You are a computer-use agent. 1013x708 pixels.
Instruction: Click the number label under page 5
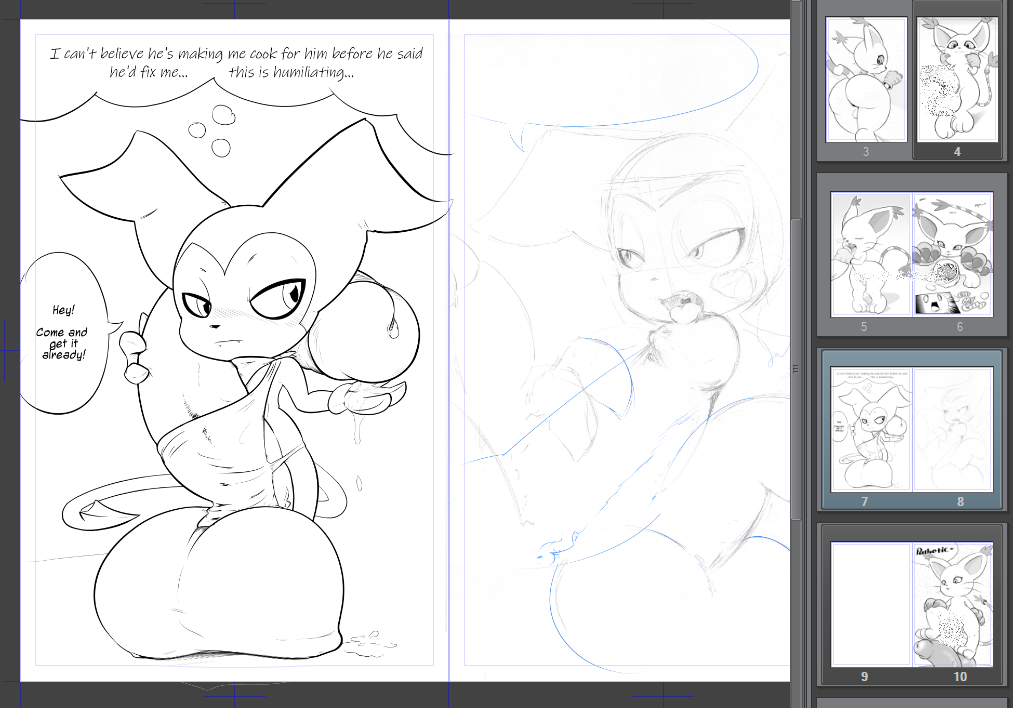(864, 326)
